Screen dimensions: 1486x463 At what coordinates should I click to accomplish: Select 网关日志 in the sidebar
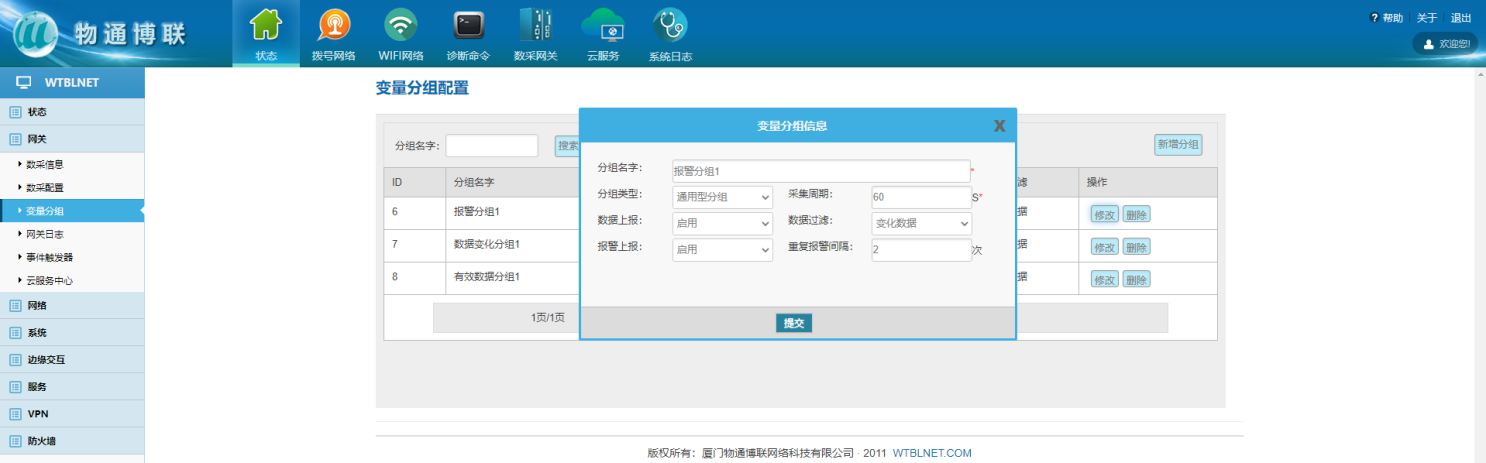pyautogui.click(x=44, y=234)
